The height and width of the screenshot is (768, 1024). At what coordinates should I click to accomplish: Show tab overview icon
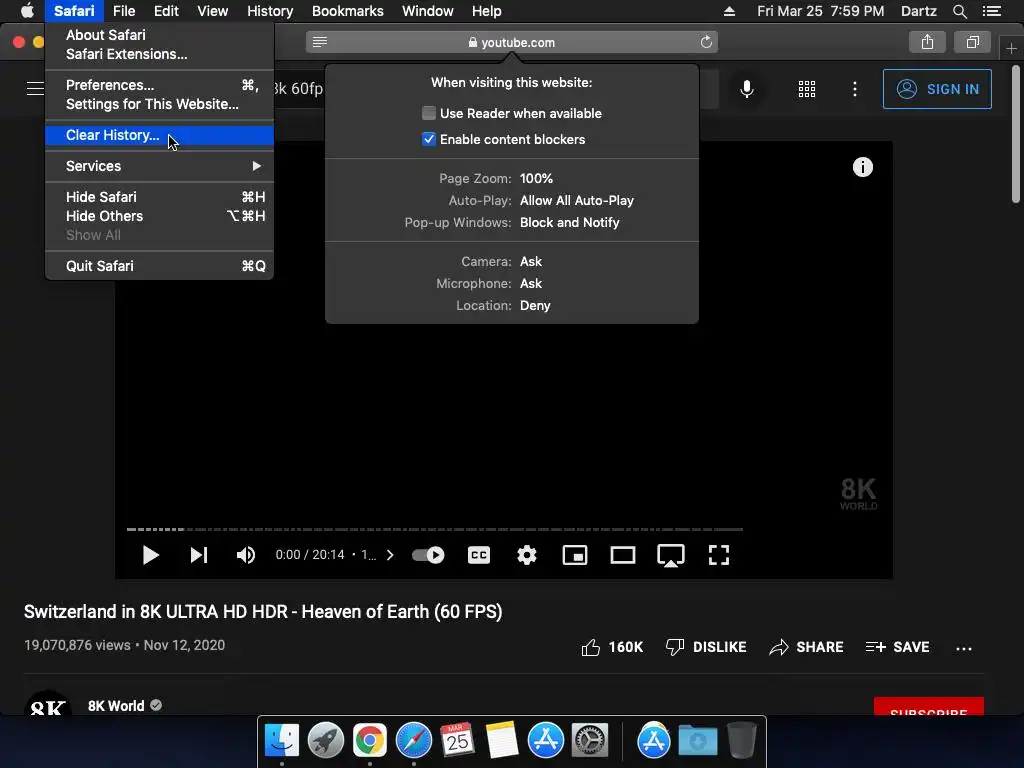(x=972, y=42)
